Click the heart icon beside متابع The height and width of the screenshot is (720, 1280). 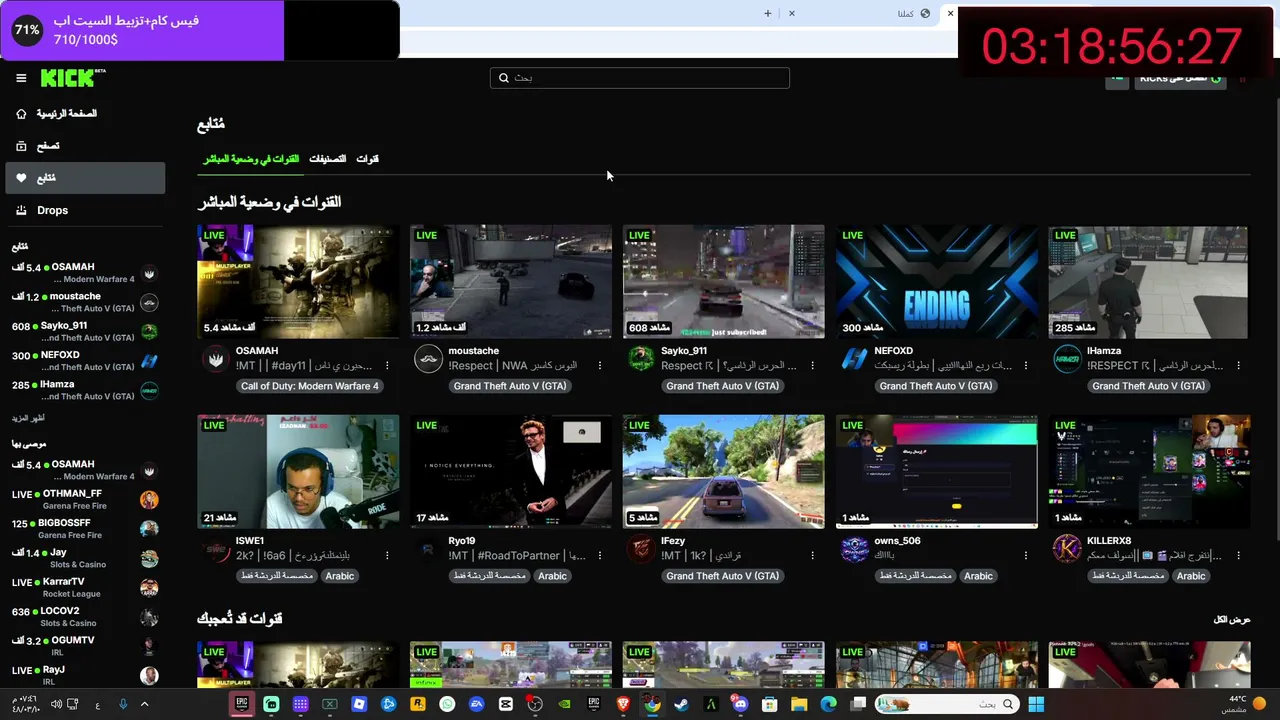click(x=21, y=178)
